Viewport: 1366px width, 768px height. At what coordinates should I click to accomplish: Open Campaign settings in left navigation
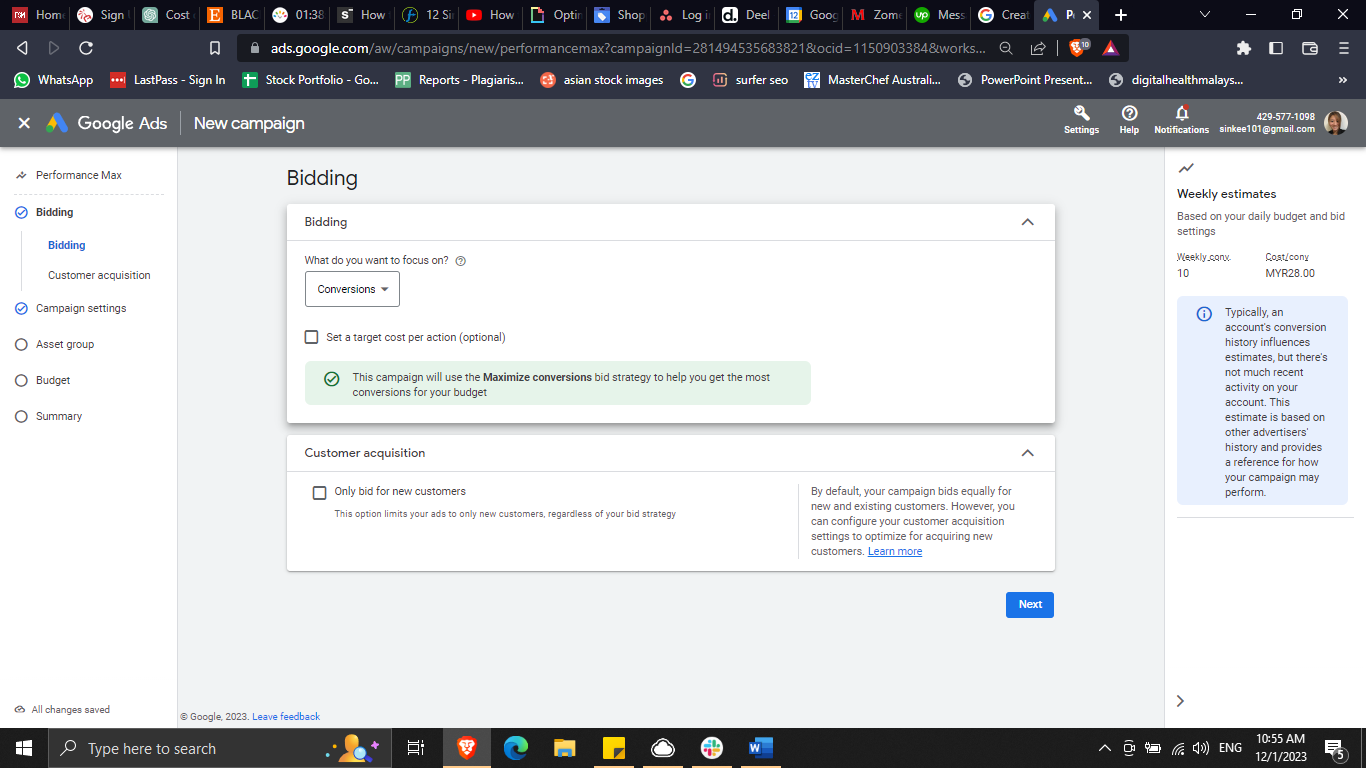pos(81,308)
